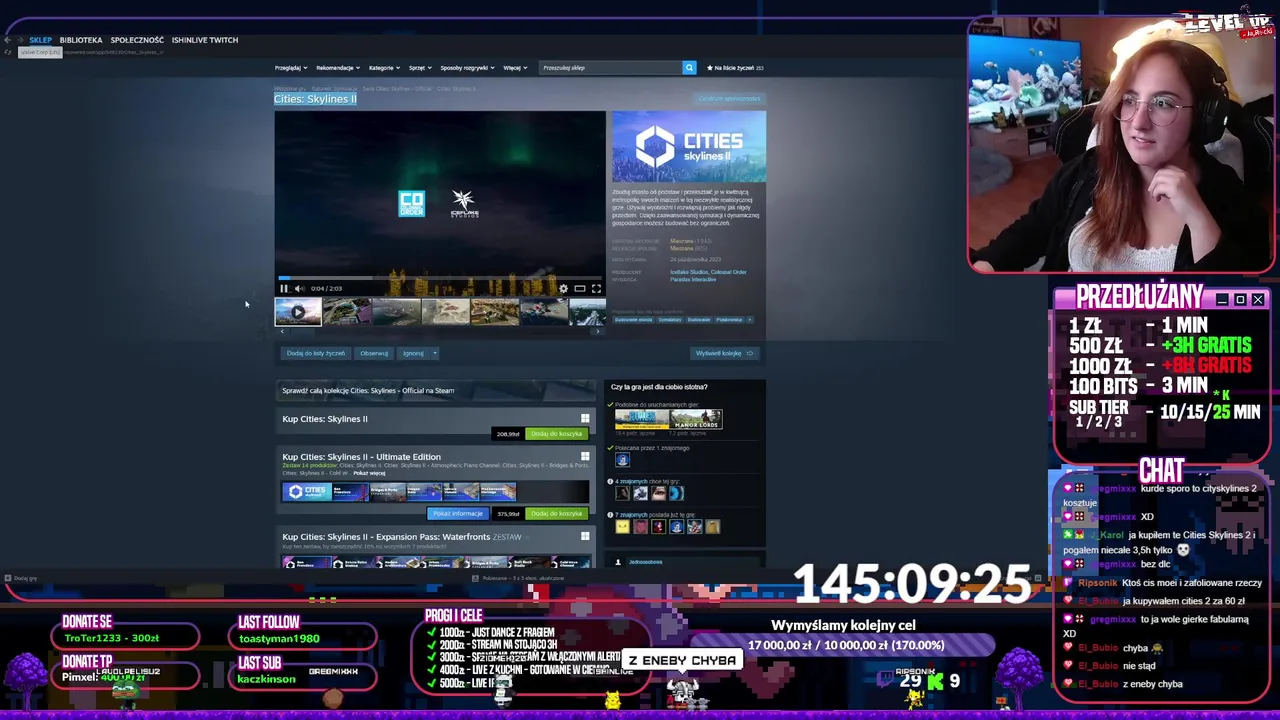Expand Pokaż więcej in Ultimate Edition
The image size is (1280, 720).
pyautogui.click(x=369, y=473)
